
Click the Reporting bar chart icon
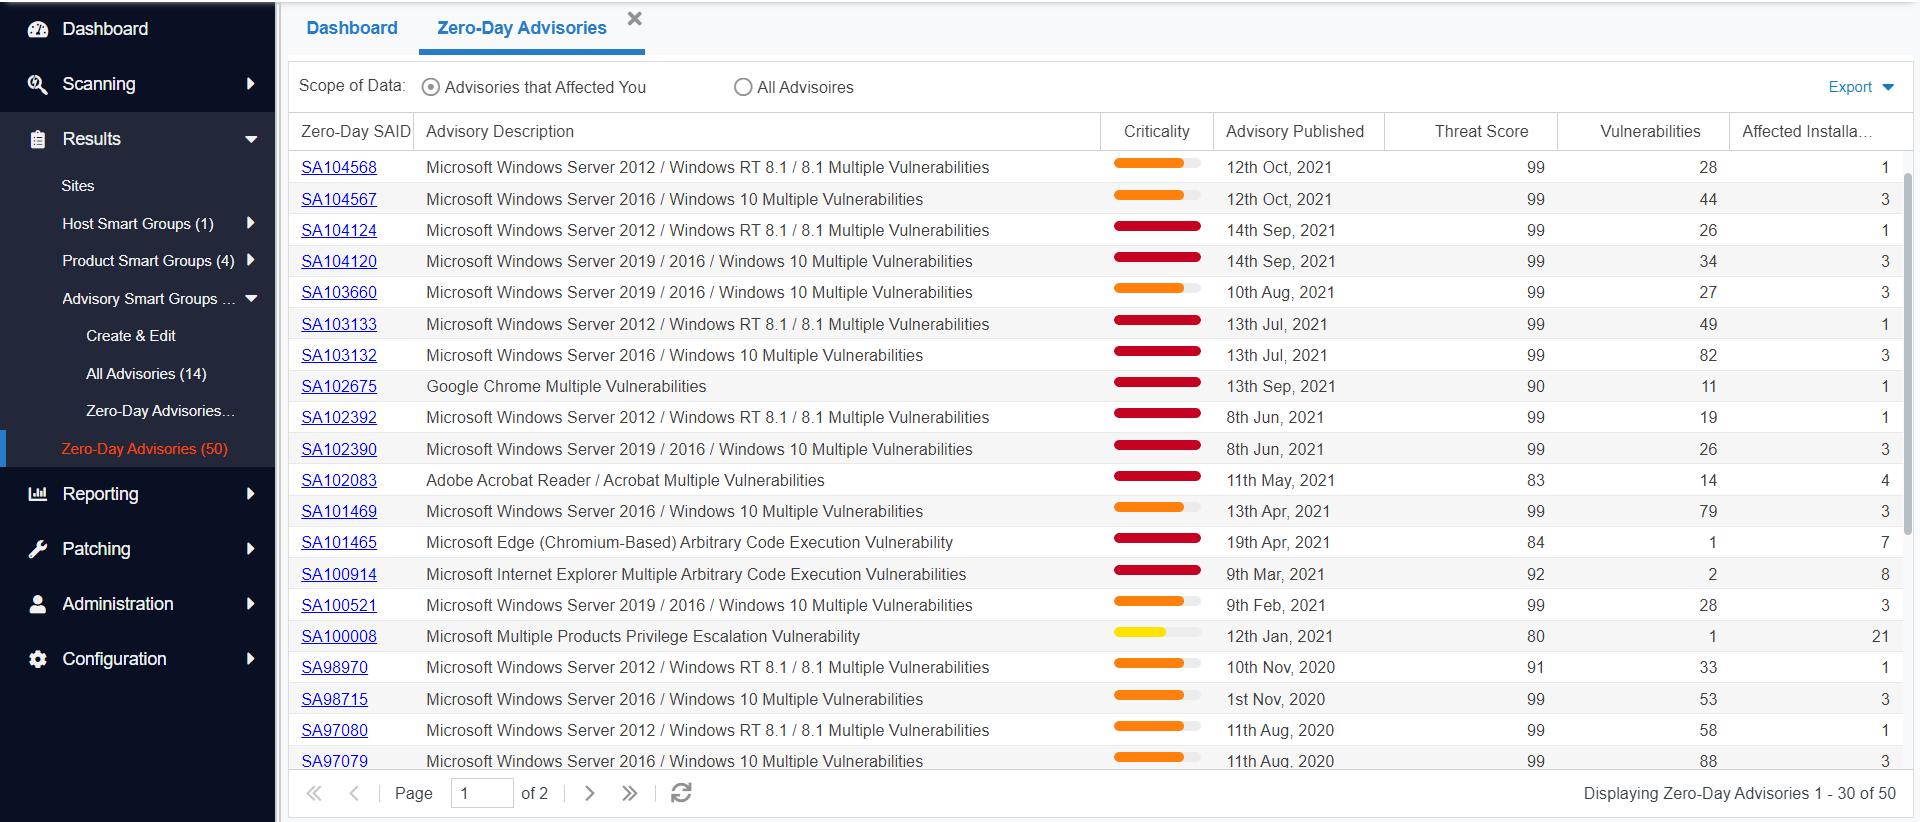click(38, 494)
